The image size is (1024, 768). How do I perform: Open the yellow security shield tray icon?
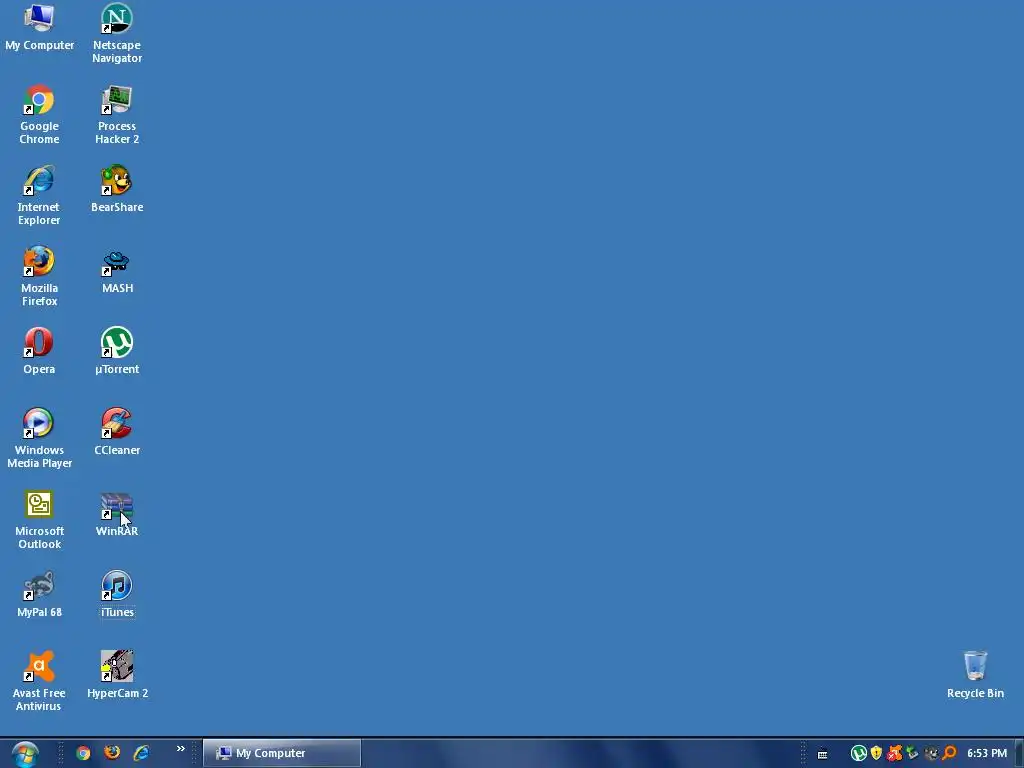[x=876, y=753]
